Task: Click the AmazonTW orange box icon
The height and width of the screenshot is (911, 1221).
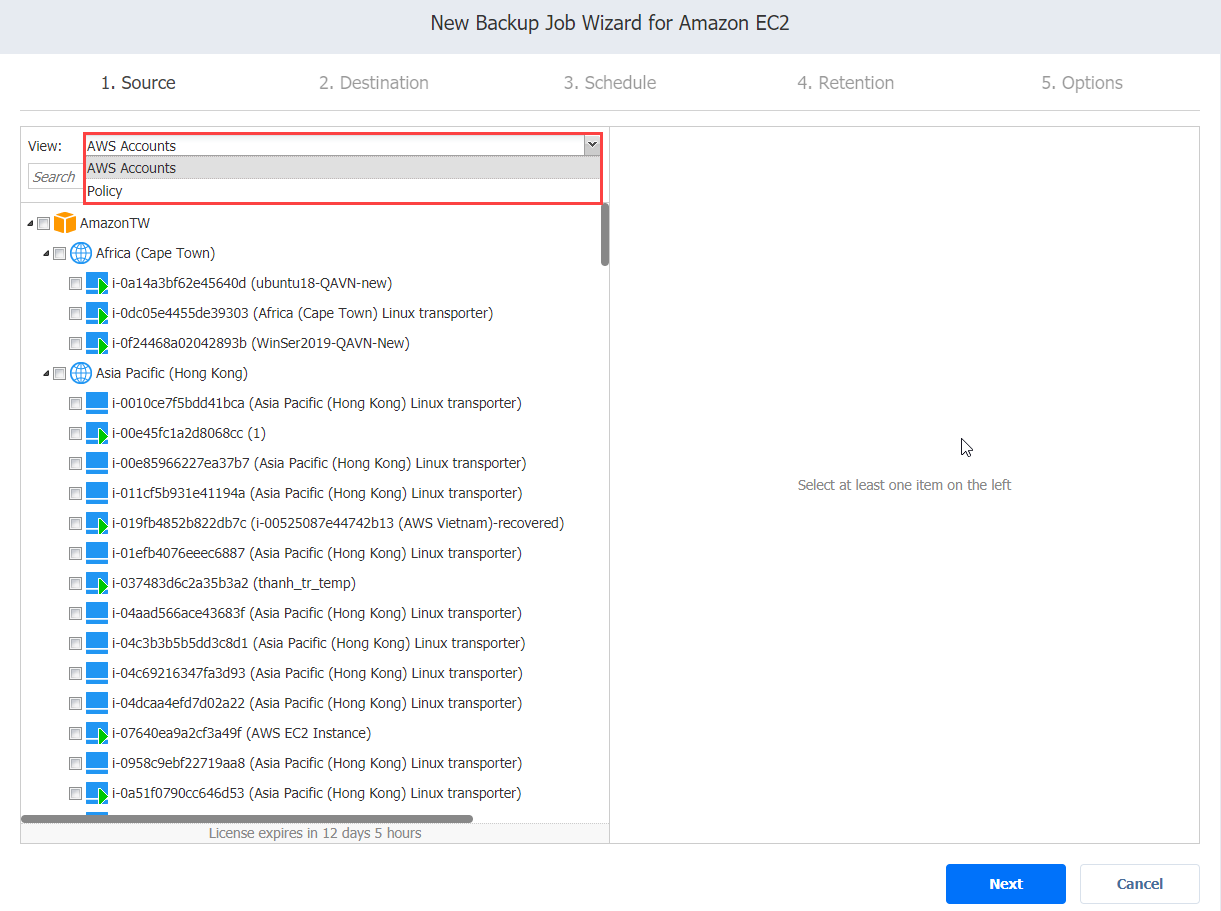Action: (x=65, y=223)
